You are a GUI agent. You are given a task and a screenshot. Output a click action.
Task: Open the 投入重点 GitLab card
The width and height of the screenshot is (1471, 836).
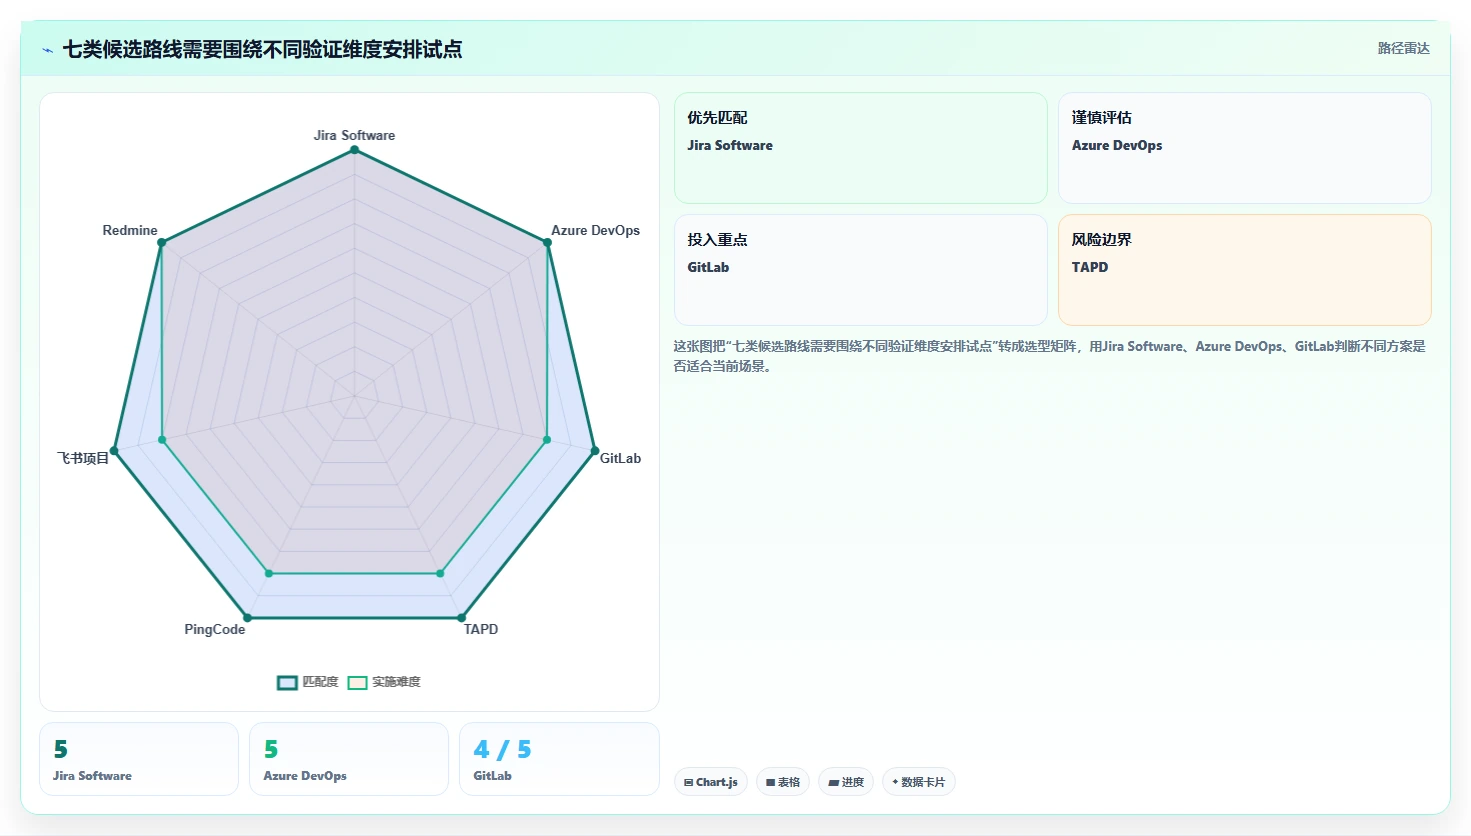click(861, 270)
